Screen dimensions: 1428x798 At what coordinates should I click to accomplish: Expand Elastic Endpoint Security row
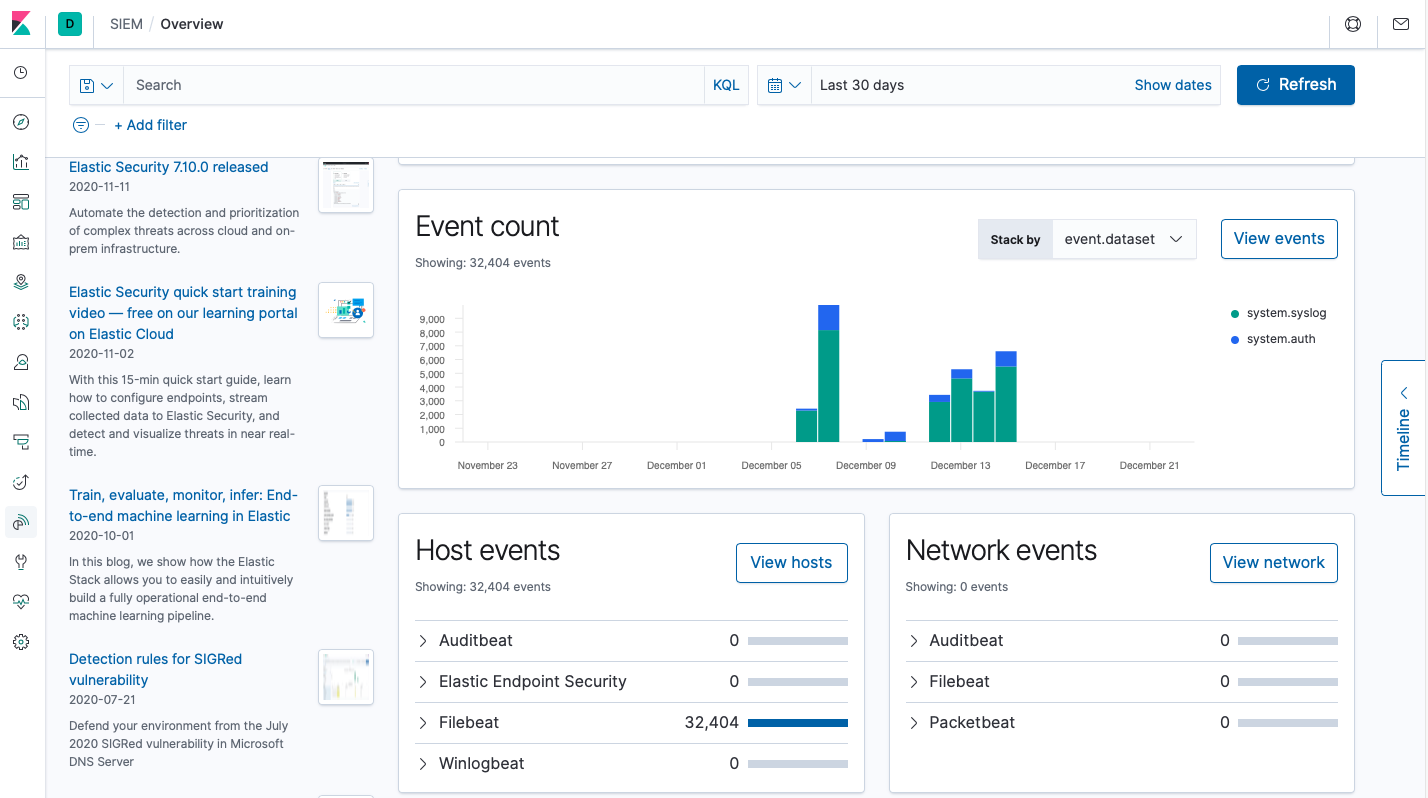pyautogui.click(x=423, y=681)
